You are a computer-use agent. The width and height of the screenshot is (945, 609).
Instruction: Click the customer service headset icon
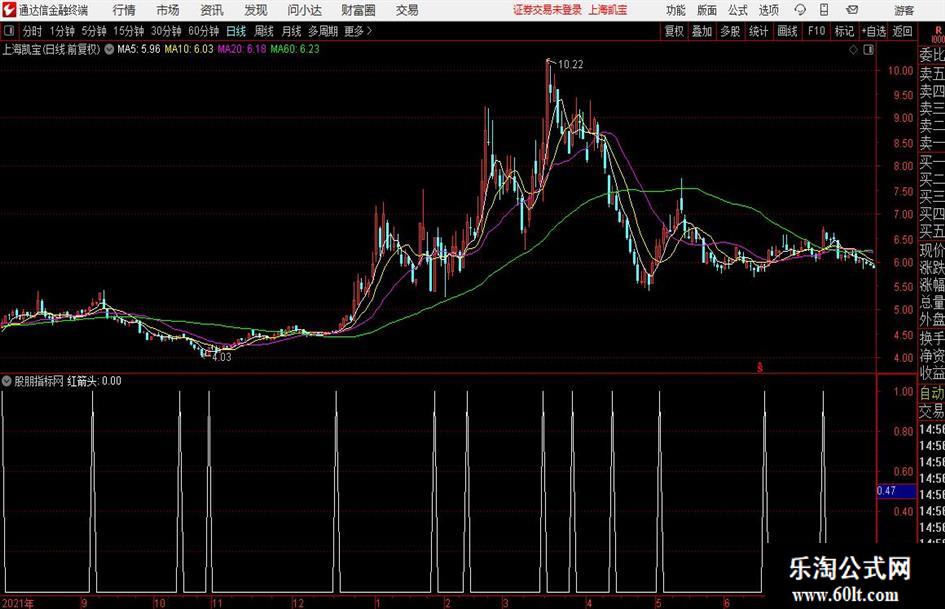(x=800, y=10)
